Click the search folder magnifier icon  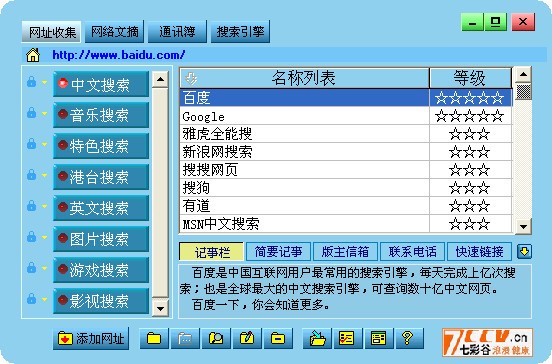click(216, 338)
